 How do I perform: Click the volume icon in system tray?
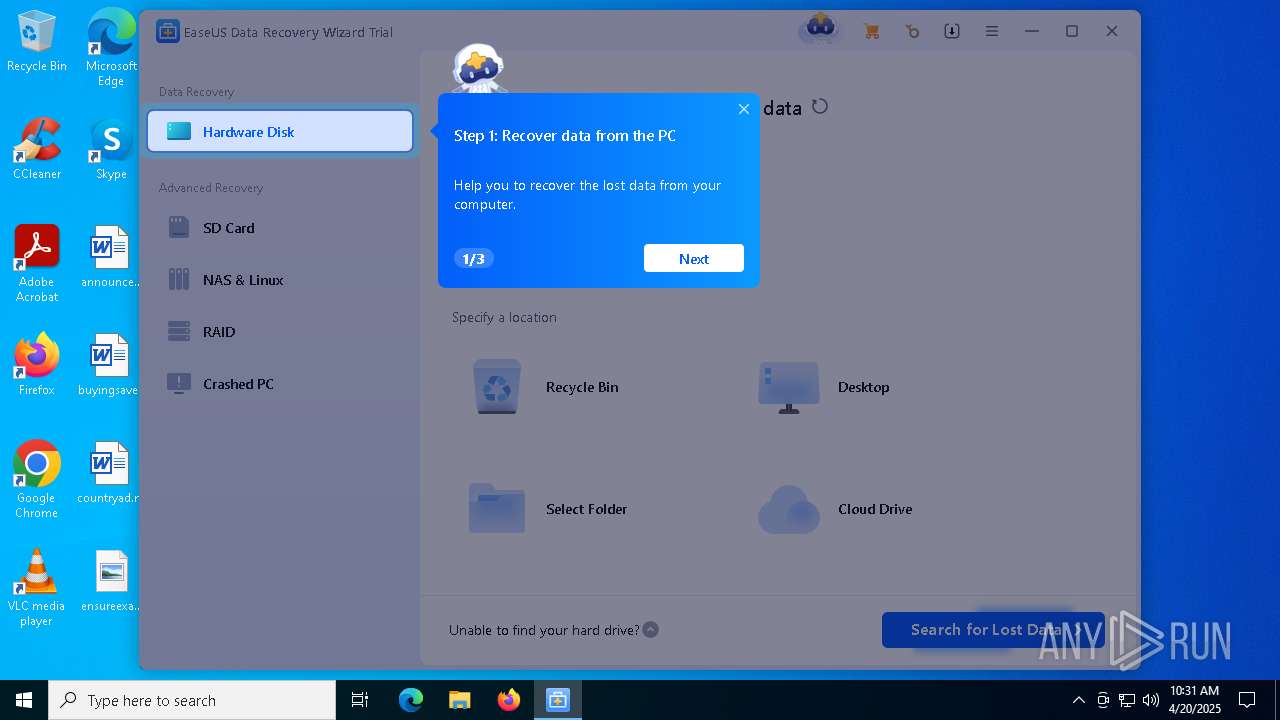[1151, 700]
